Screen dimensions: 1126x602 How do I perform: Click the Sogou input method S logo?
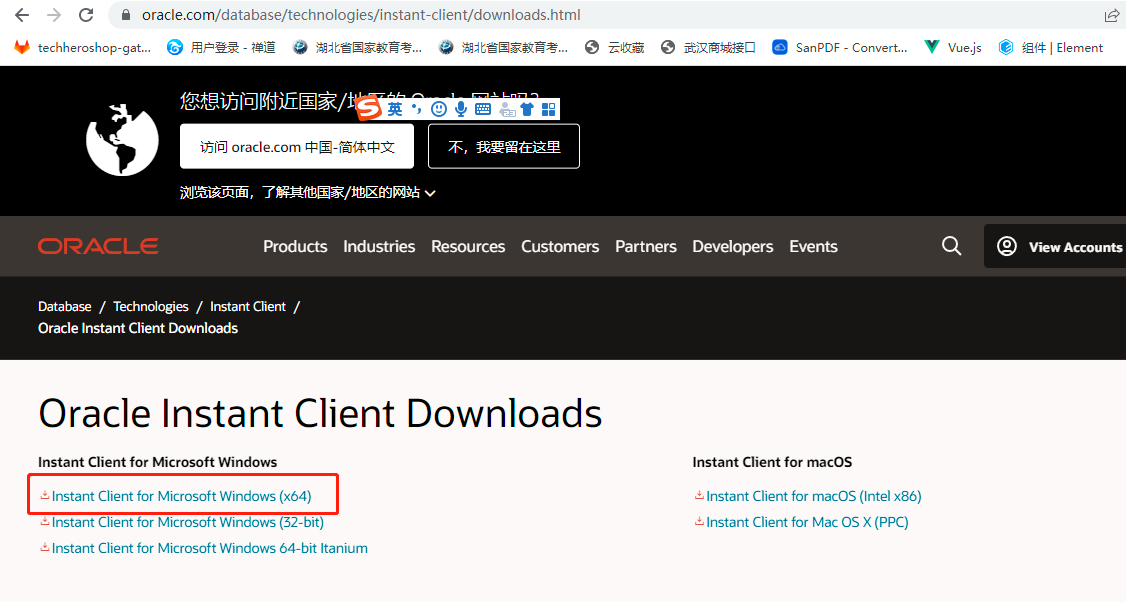[x=369, y=108]
